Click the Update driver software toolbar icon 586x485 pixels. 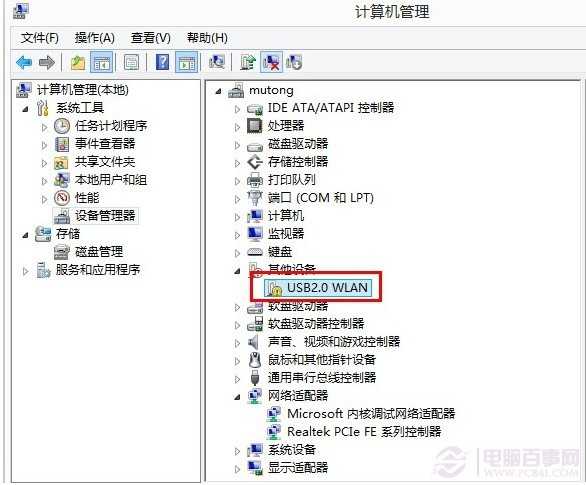click(248, 62)
